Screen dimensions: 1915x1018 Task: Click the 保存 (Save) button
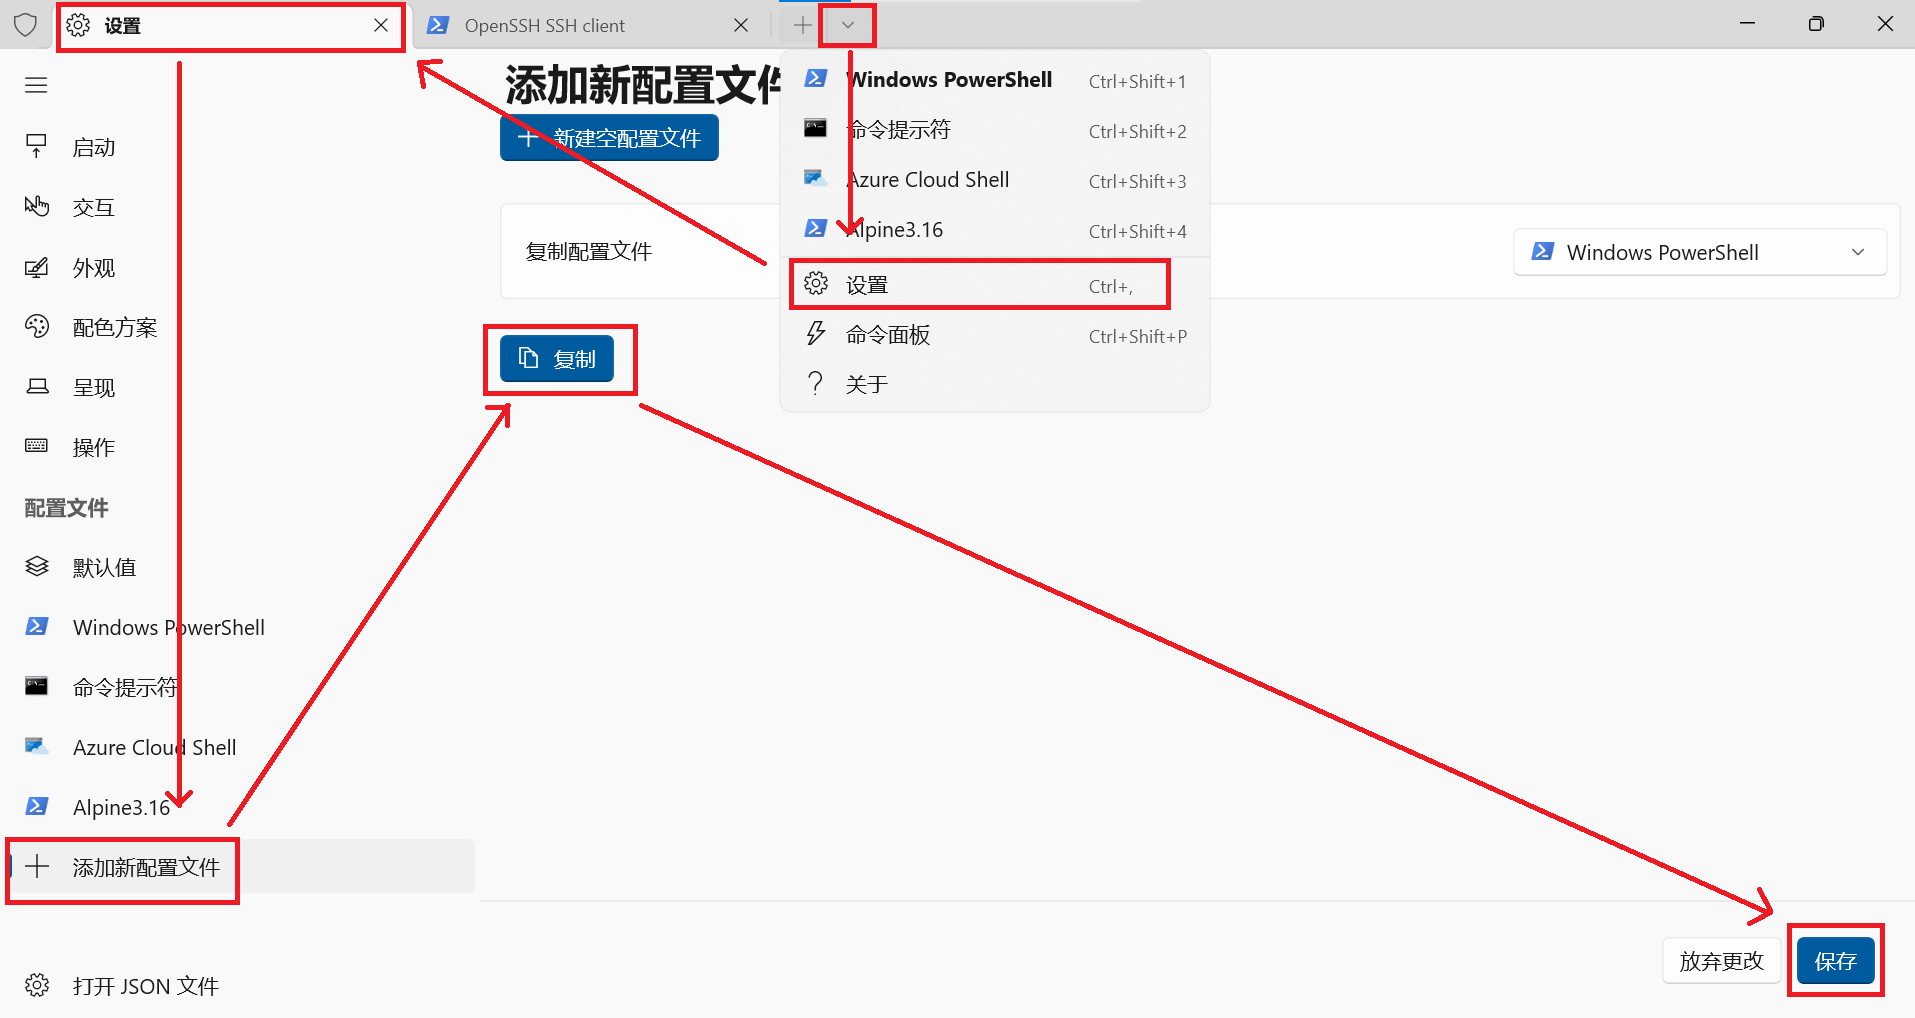[x=1835, y=961]
